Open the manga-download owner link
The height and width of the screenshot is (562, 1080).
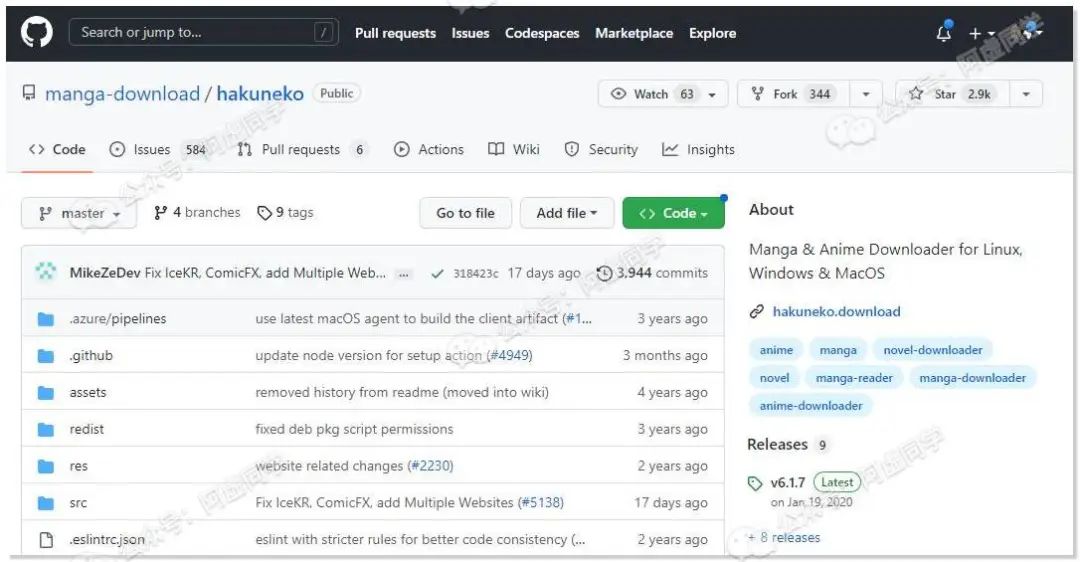122,94
